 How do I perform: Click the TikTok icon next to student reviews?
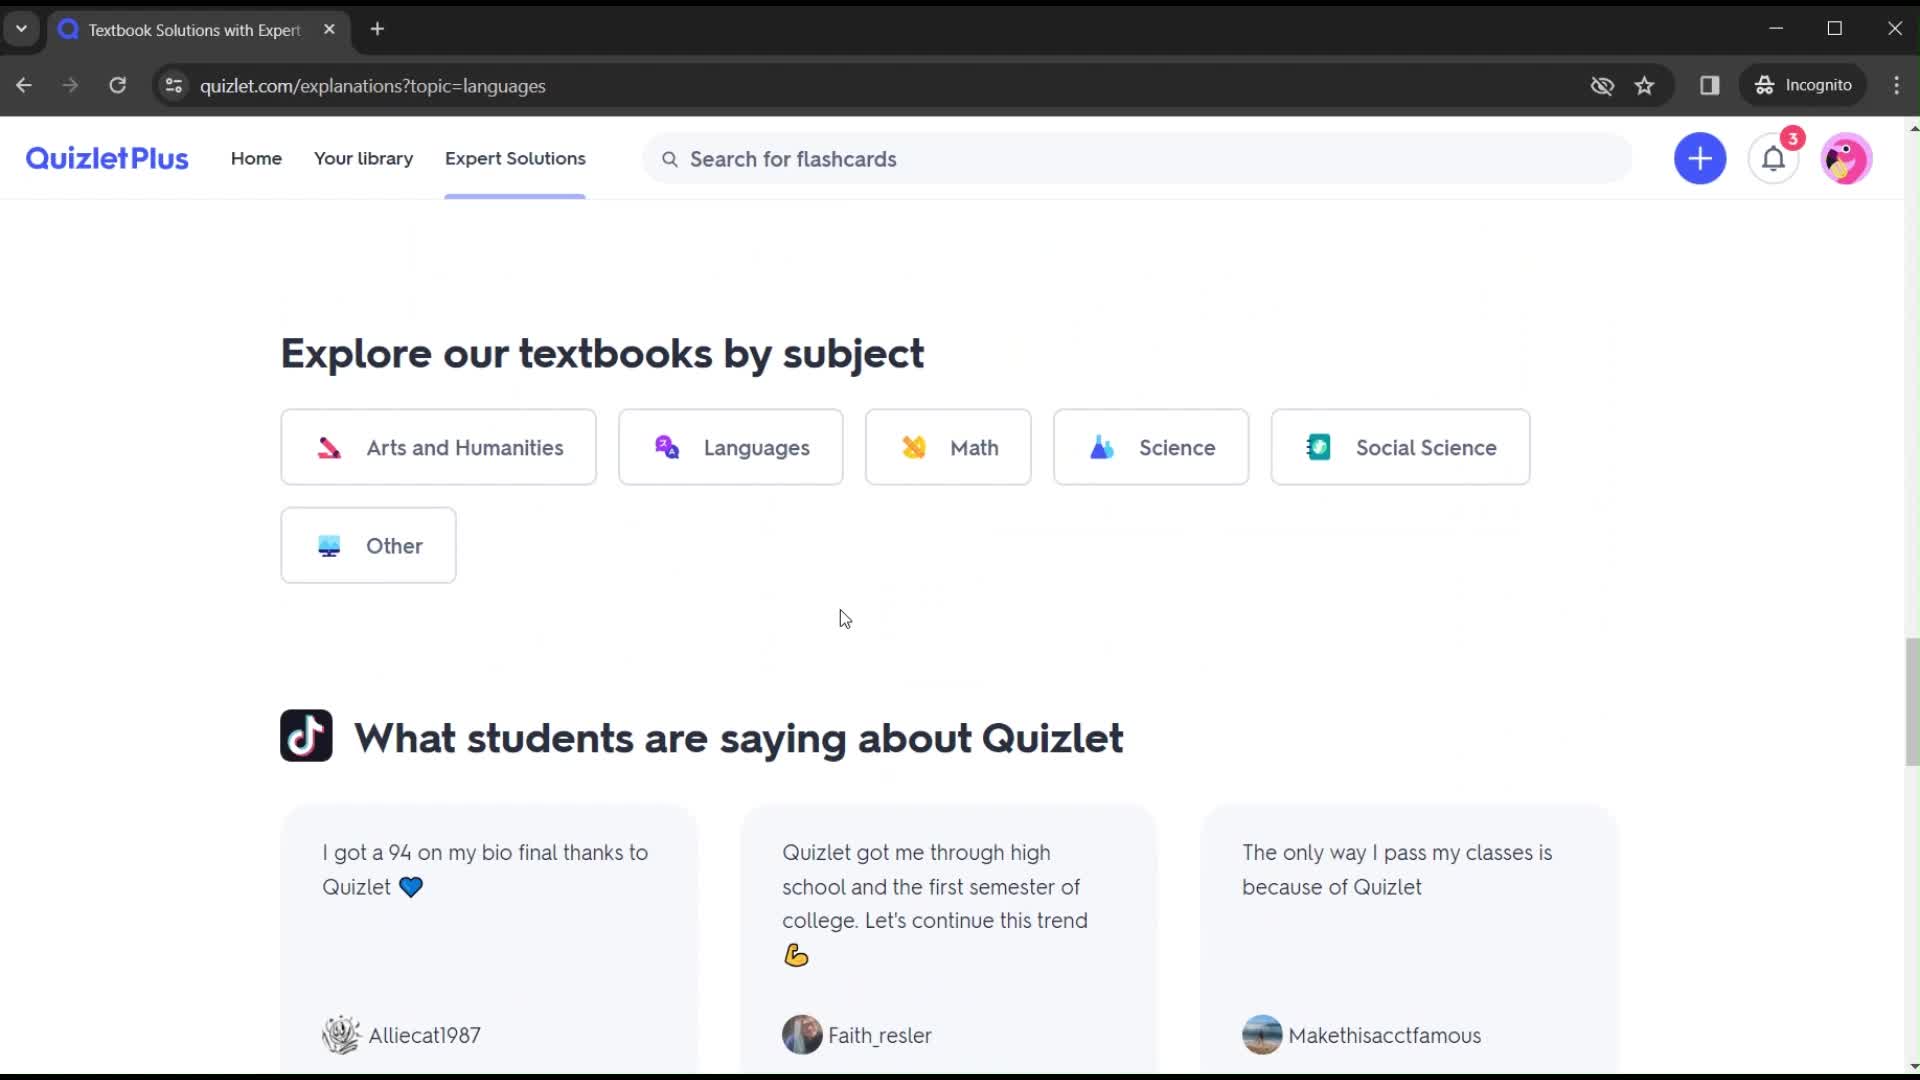(305, 736)
